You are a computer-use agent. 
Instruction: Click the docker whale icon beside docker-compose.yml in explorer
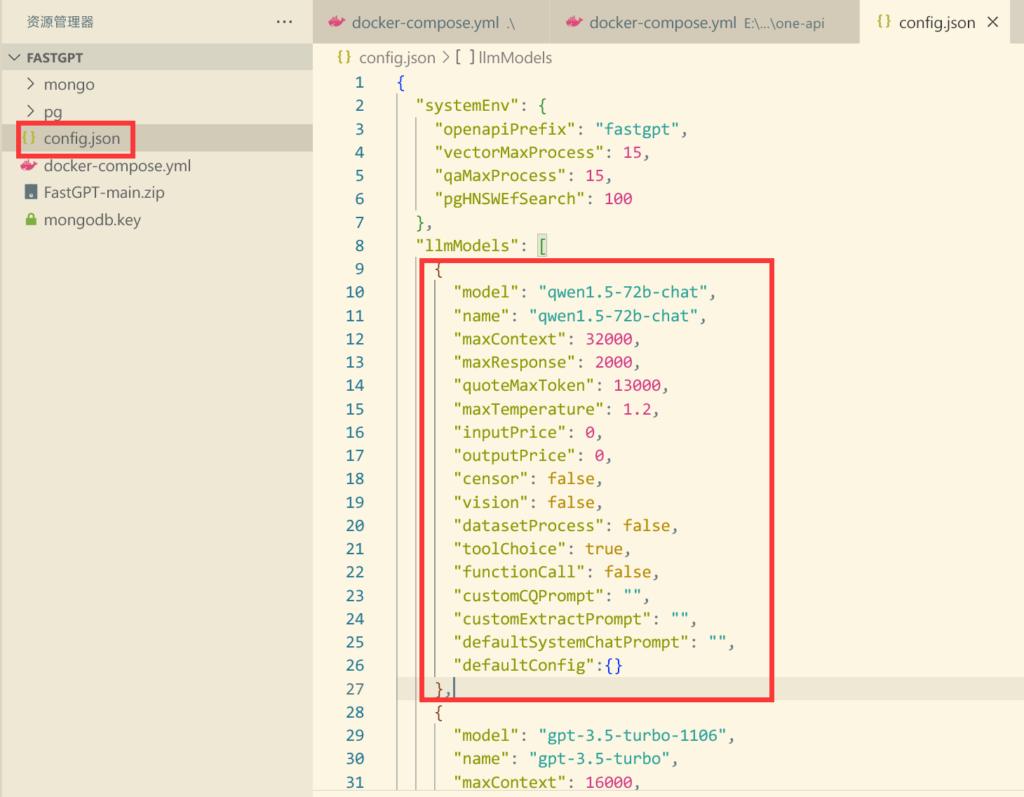pyautogui.click(x=29, y=165)
